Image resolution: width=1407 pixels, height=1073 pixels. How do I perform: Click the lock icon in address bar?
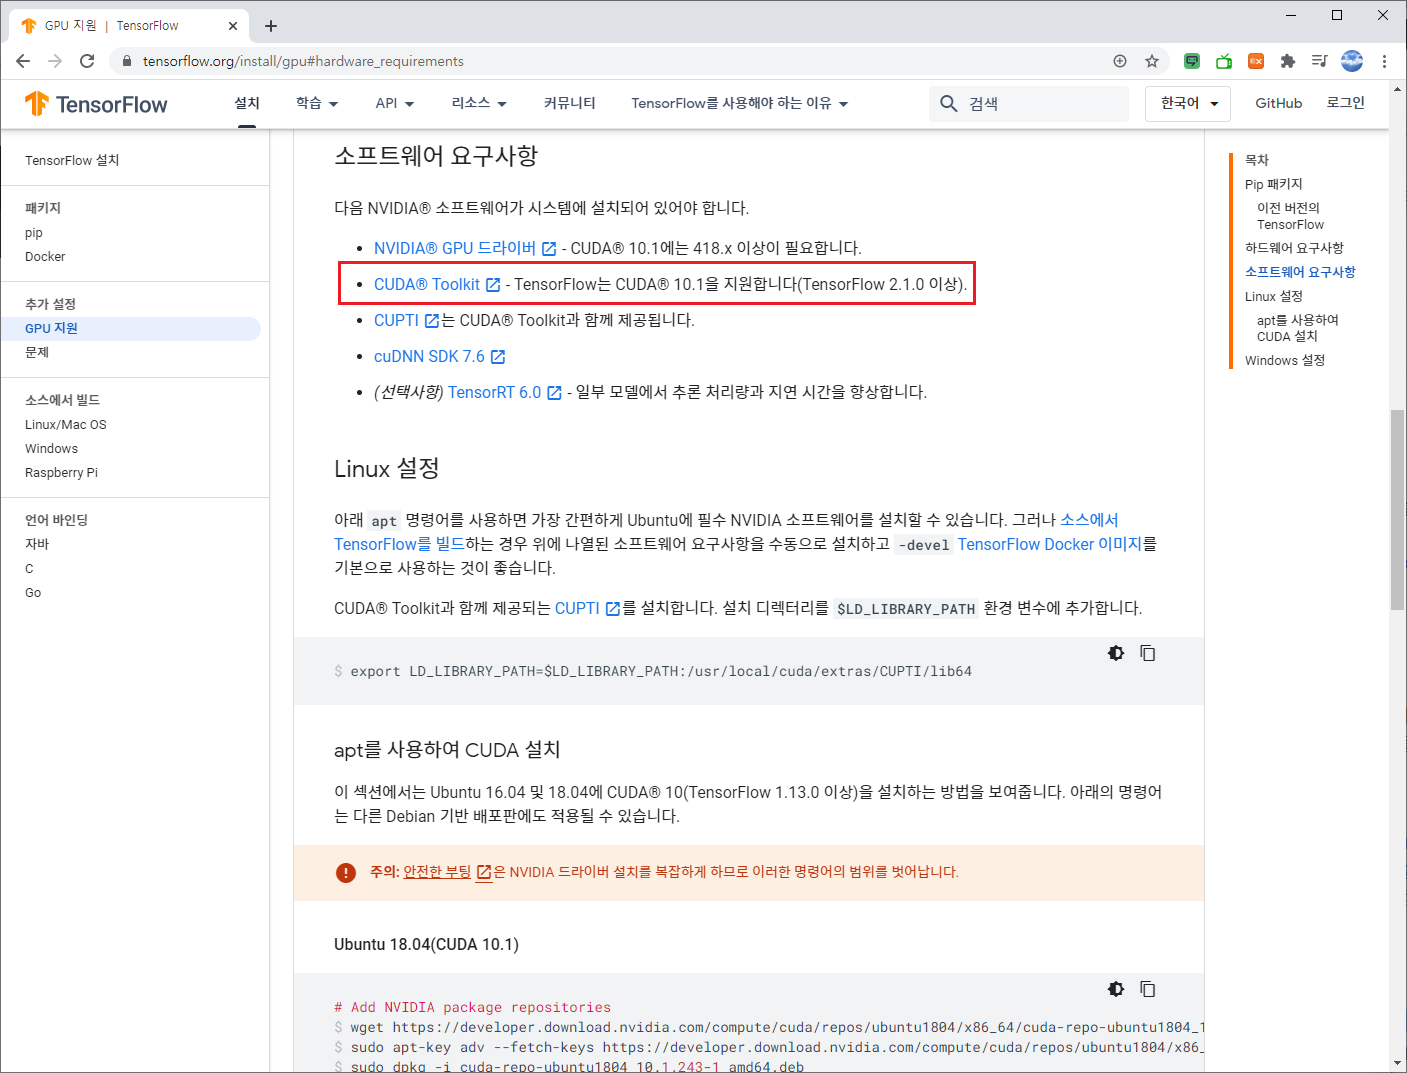click(126, 61)
